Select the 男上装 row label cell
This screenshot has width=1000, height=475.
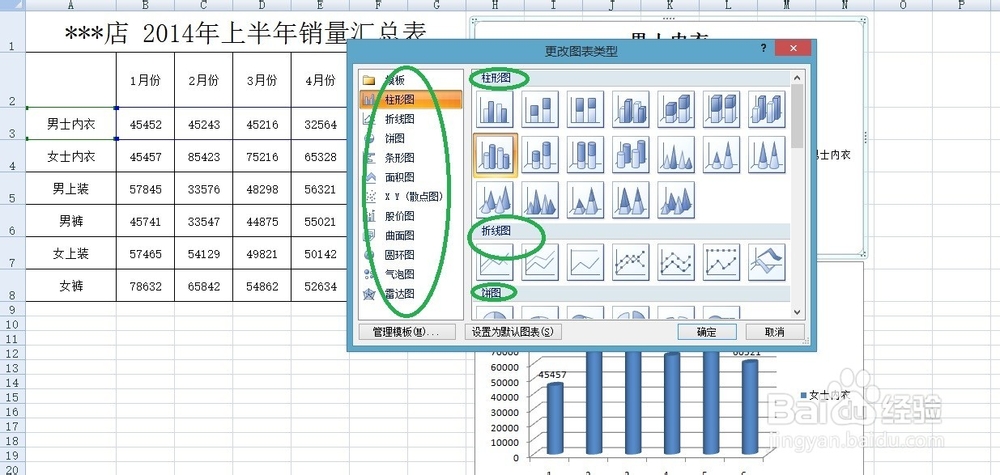click(71, 189)
